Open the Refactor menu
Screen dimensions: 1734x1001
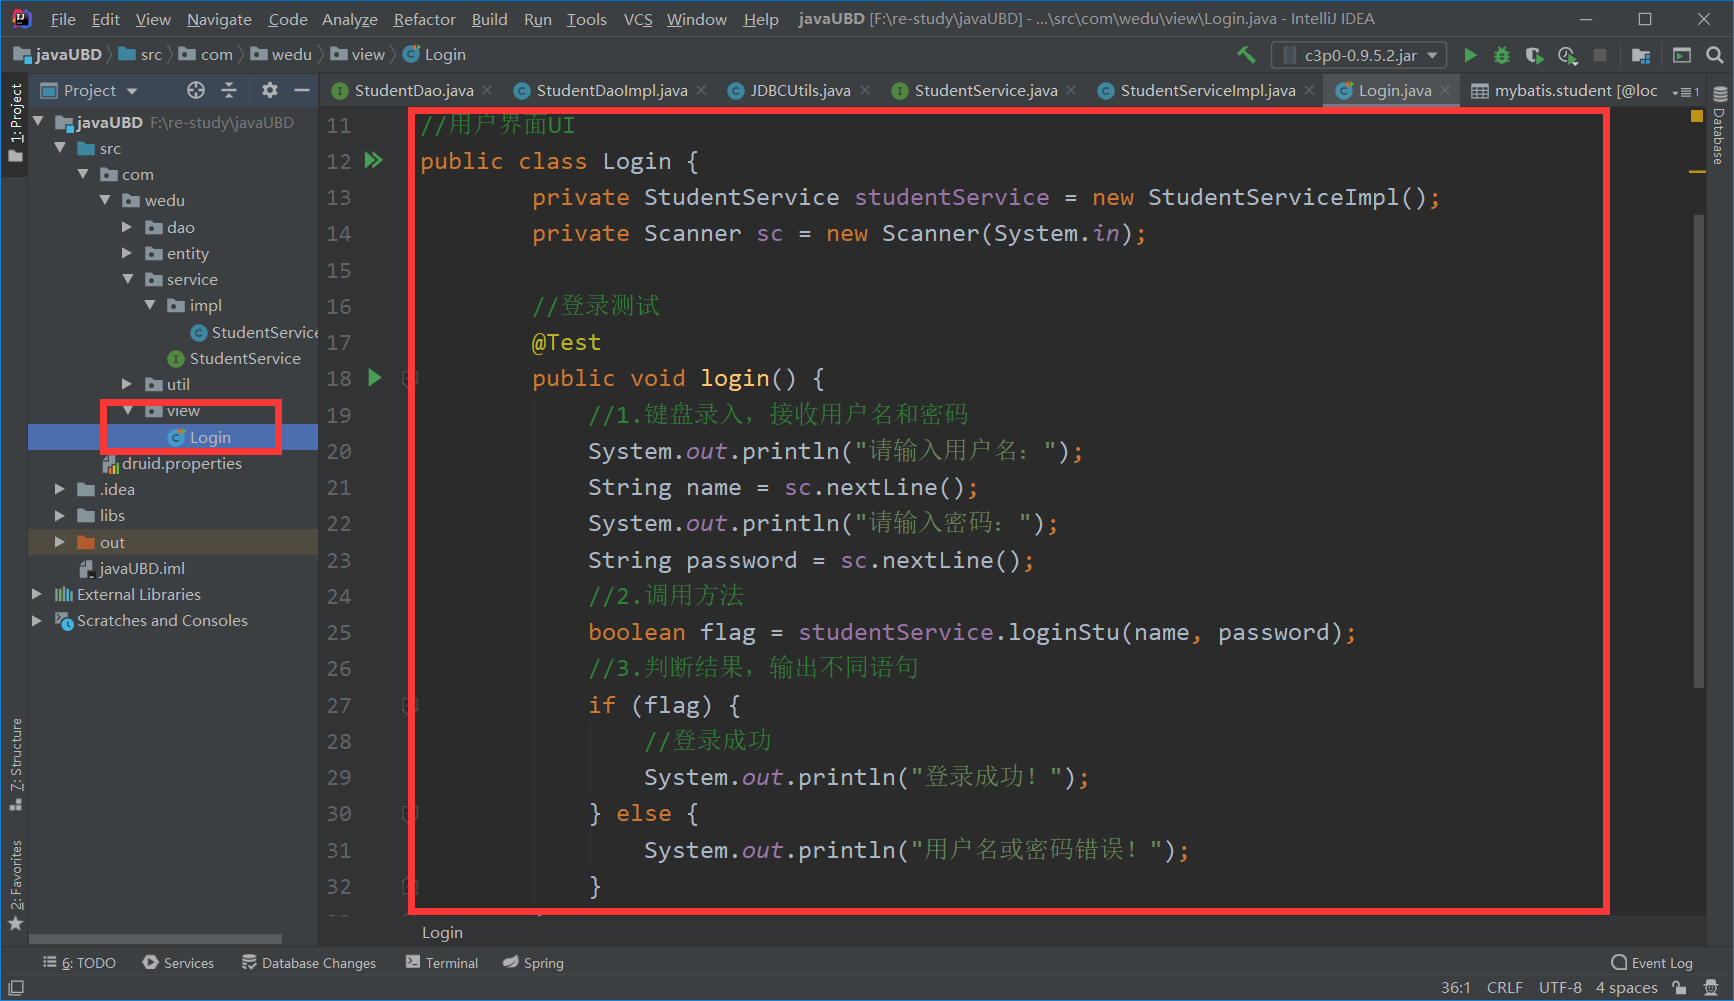pos(424,18)
